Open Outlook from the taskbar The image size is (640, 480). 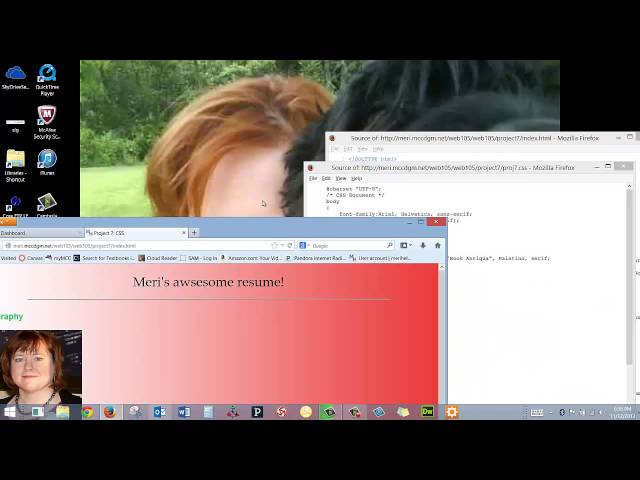(x=160, y=412)
